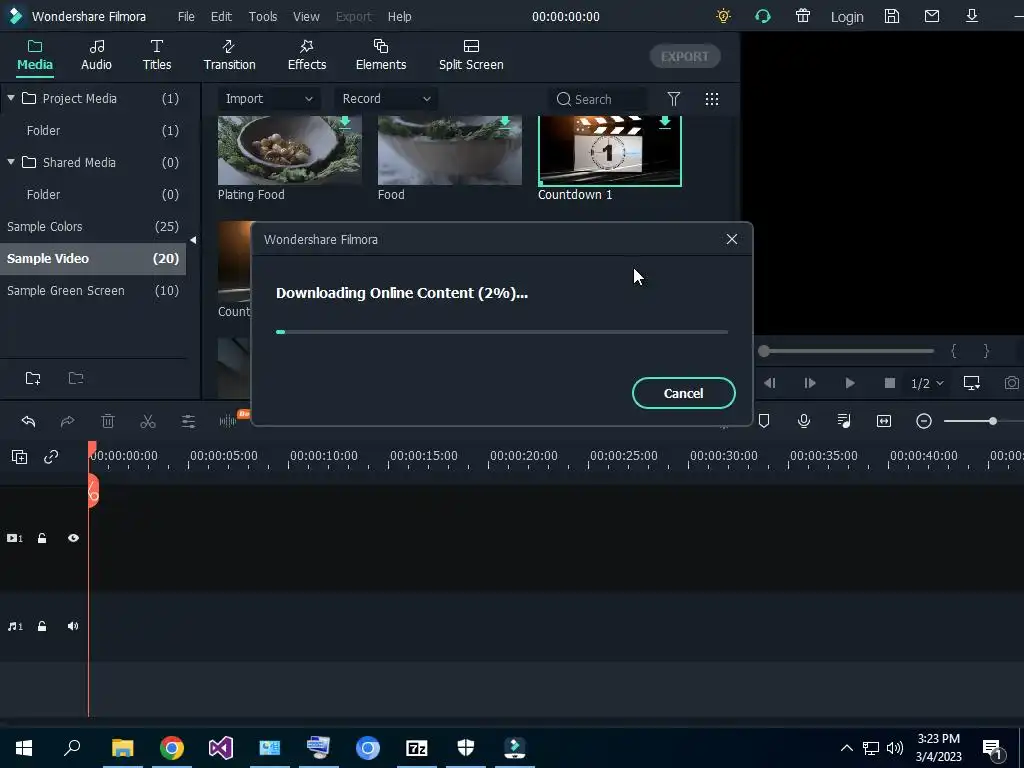Click the lightbulb tips icon
The image size is (1024, 768).
723,16
